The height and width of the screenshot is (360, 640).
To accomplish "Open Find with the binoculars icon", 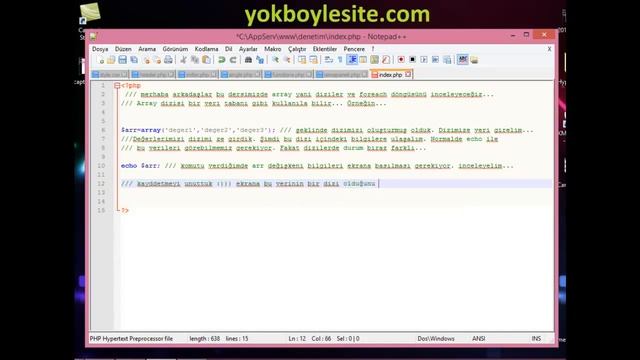I will click(248, 60).
